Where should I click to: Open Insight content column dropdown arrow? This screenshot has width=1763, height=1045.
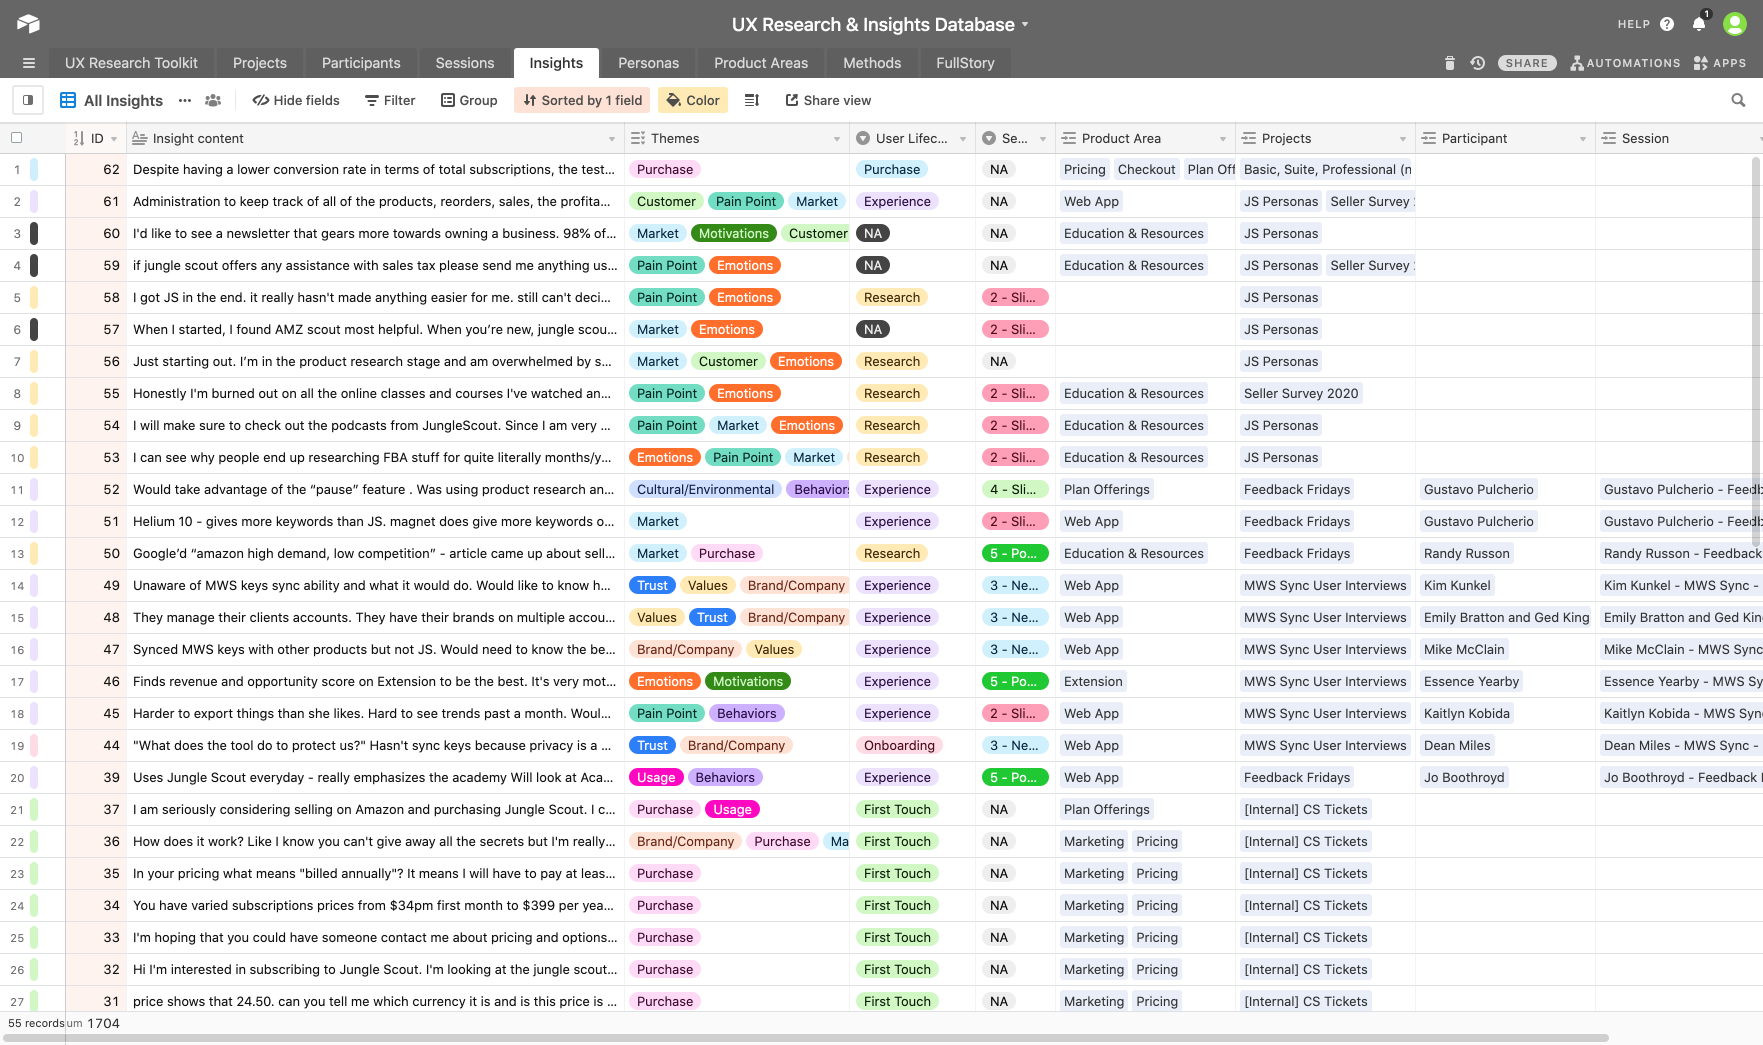[612, 139]
